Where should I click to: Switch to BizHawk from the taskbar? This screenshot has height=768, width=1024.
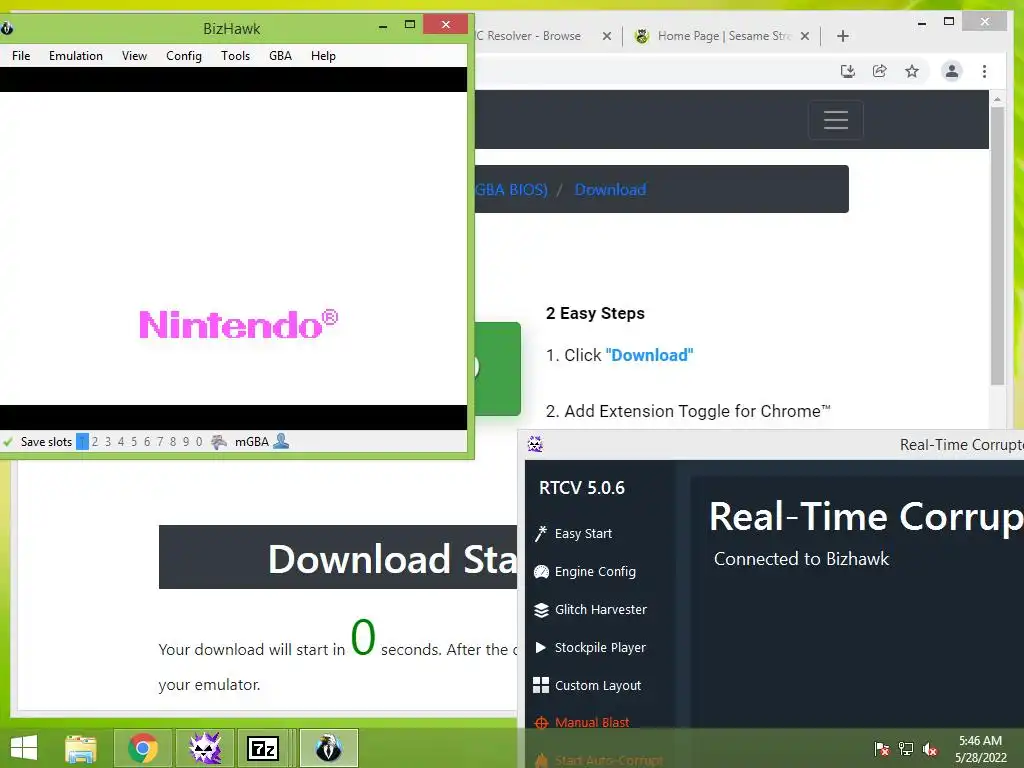click(328, 748)
